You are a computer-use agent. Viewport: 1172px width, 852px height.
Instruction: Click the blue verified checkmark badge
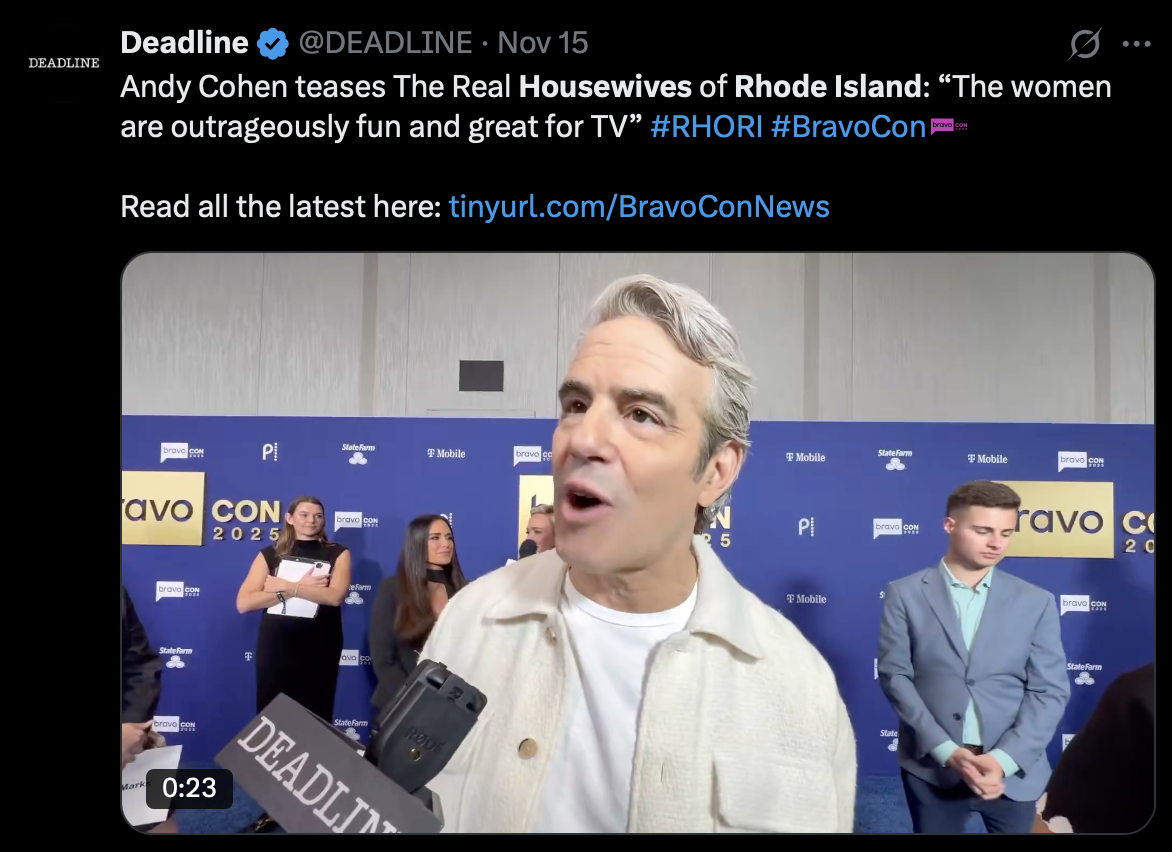click(273, 43)
